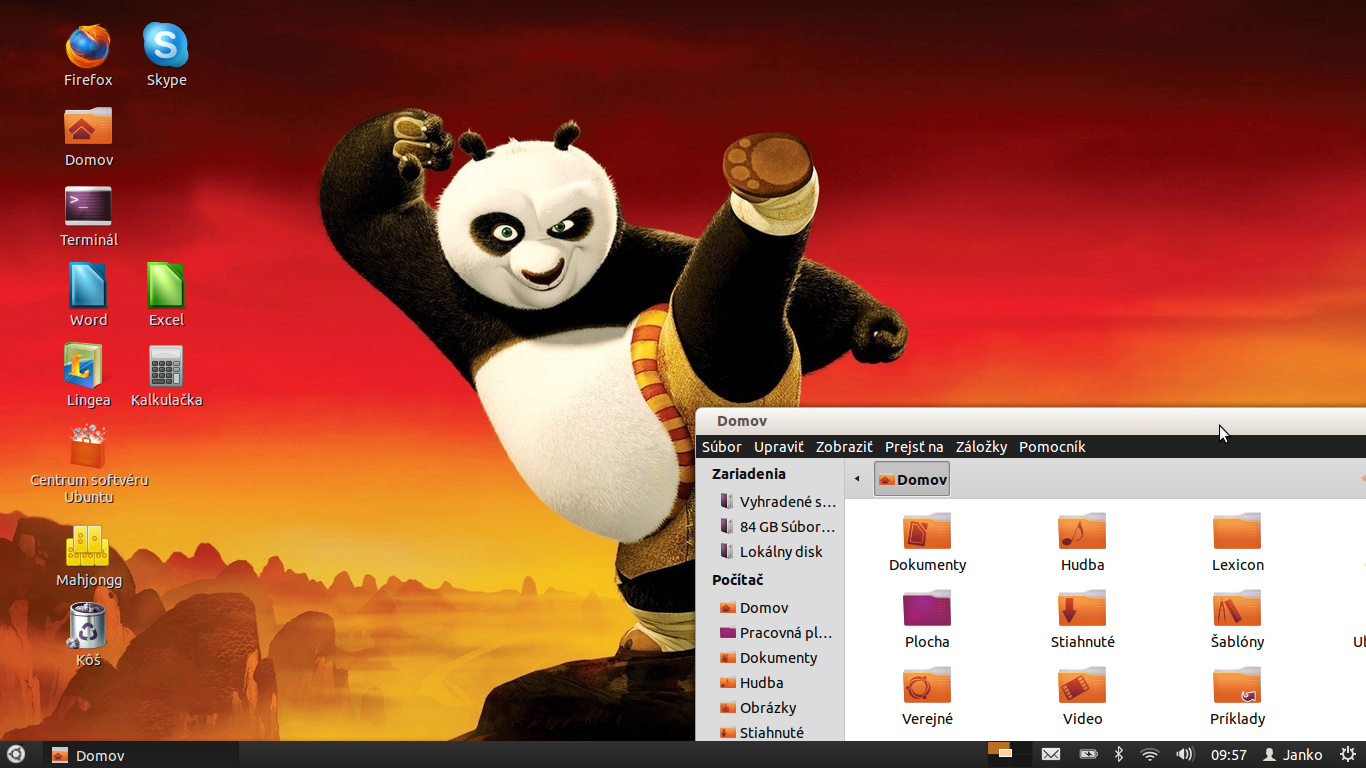This screenshot has height=768, width=1366.
Task: Open the Súbor menu
Action: coord(722,447)
